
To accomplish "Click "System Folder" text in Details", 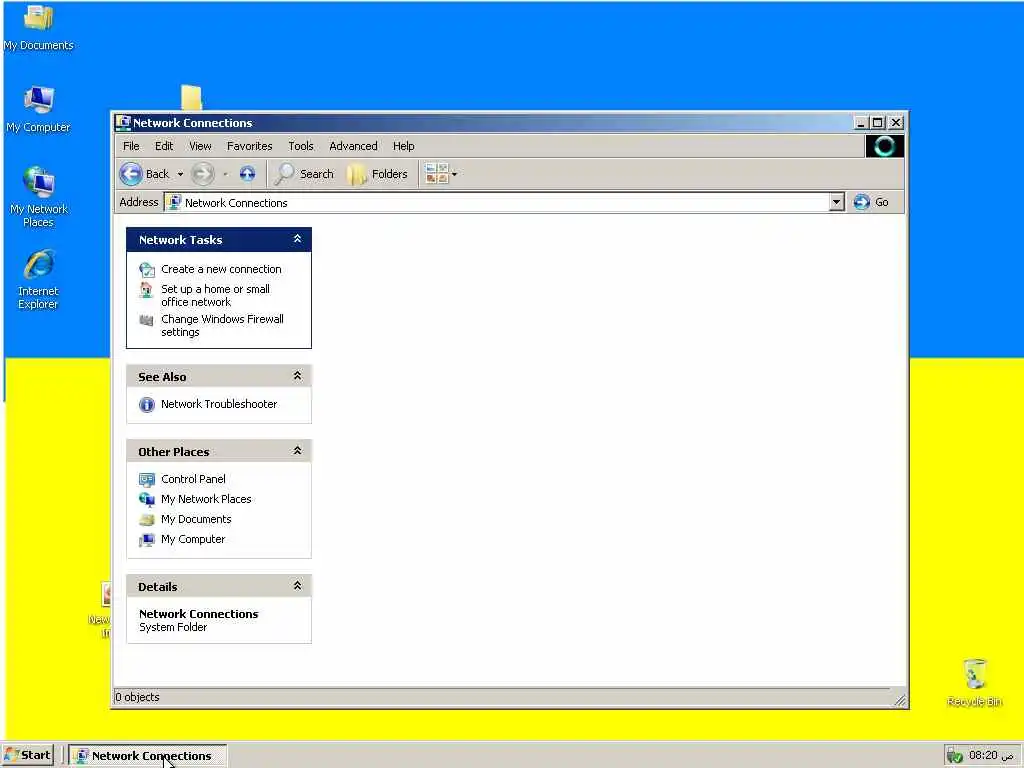I will point(173,627).
